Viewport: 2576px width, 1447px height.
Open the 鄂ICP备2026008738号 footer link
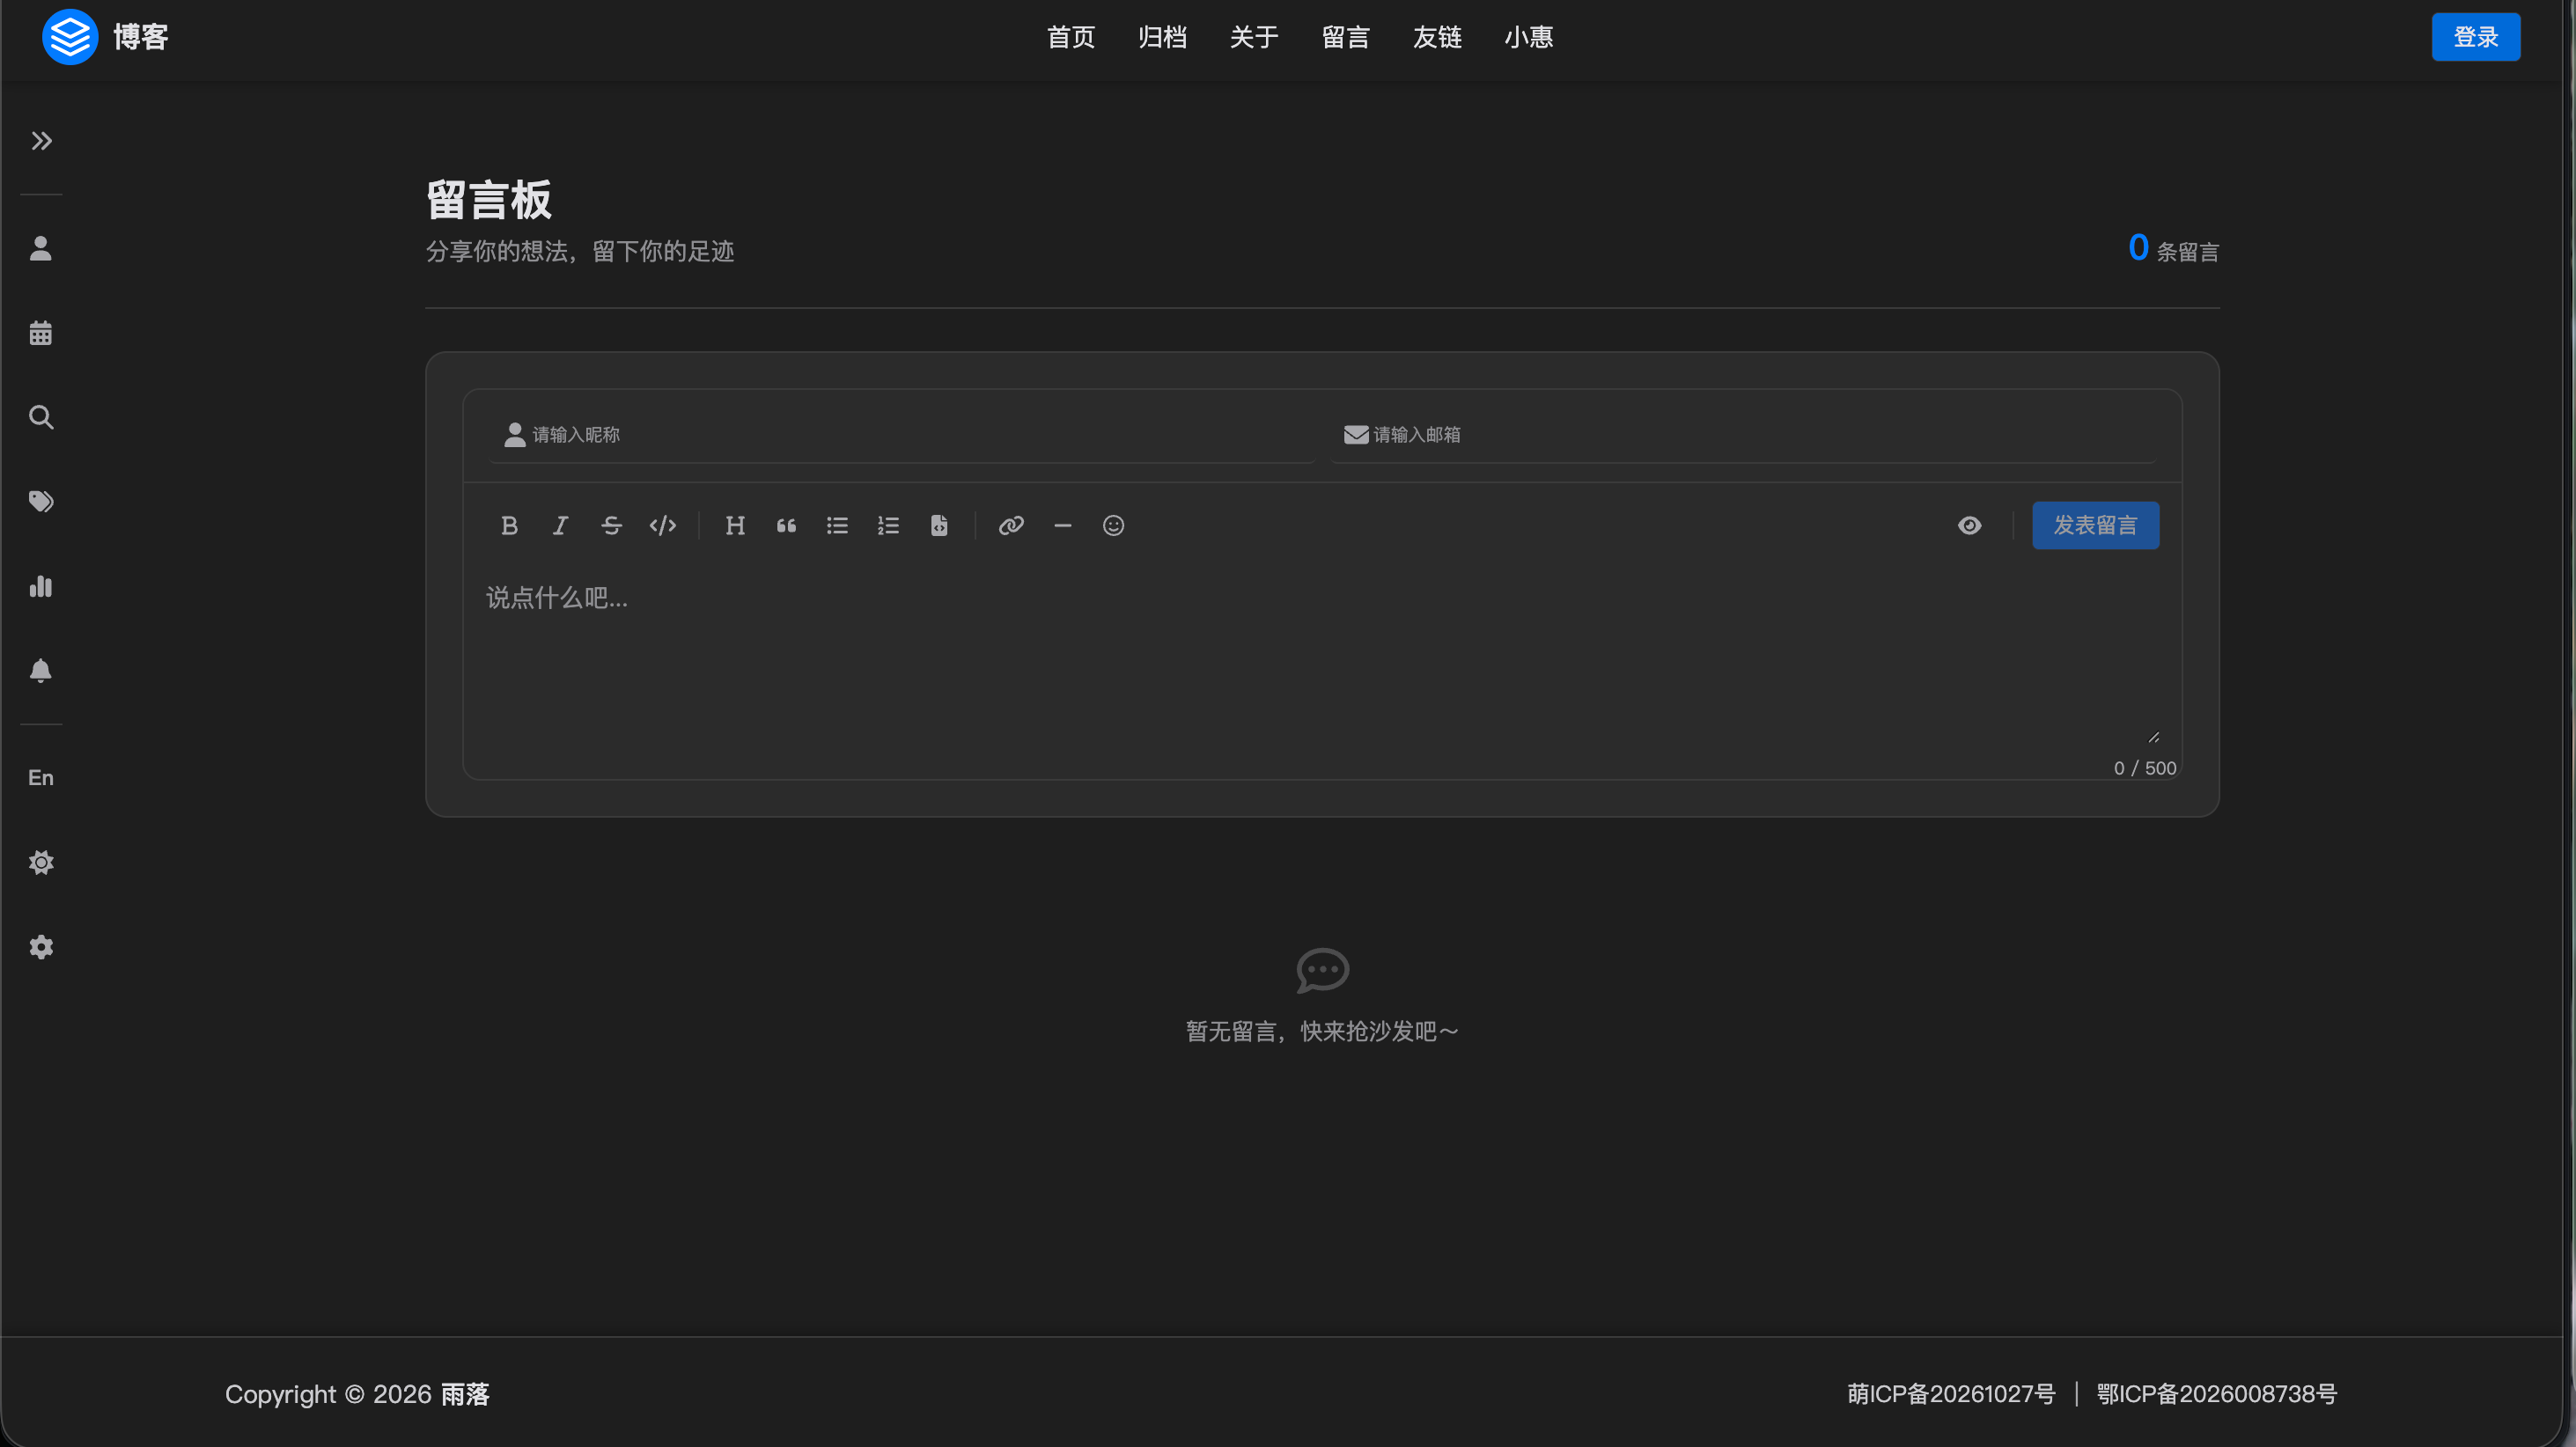click(2216, 1393)
